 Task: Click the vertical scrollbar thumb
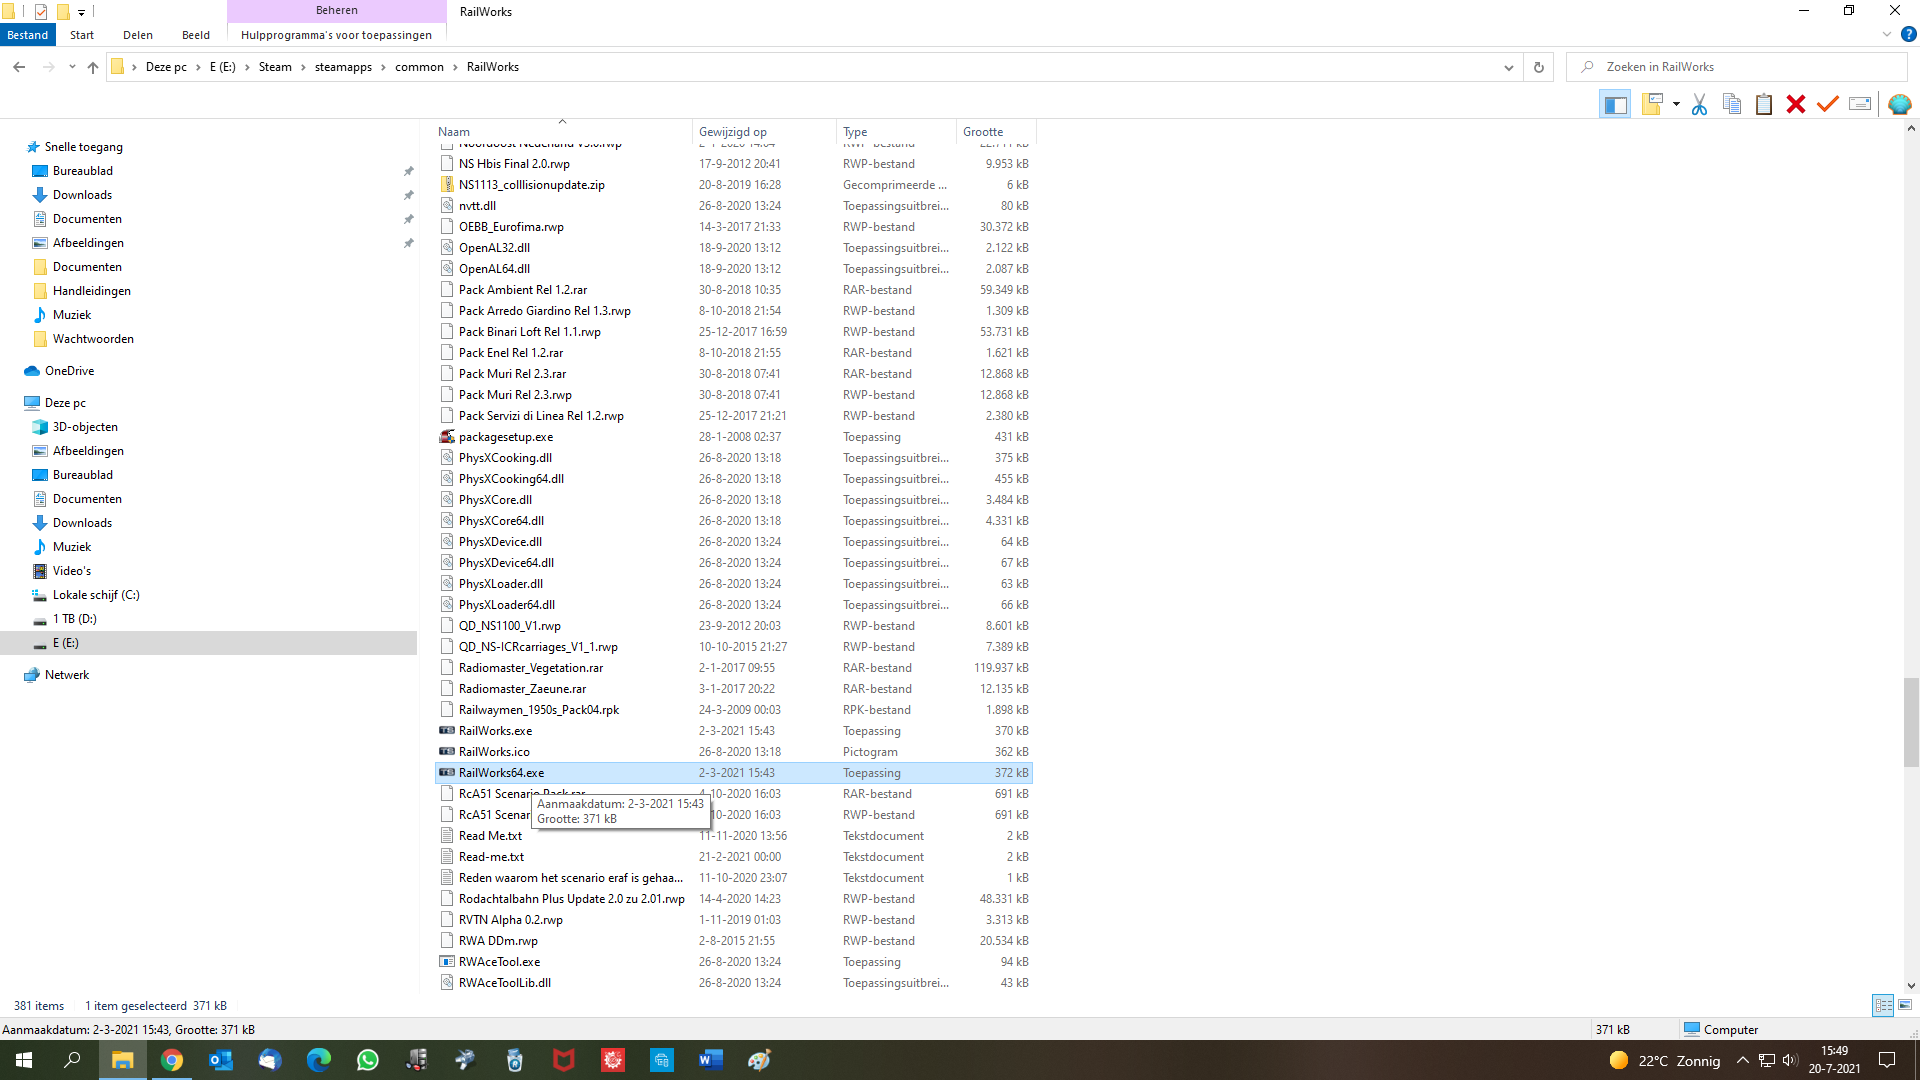click(x=1911, y=722)
